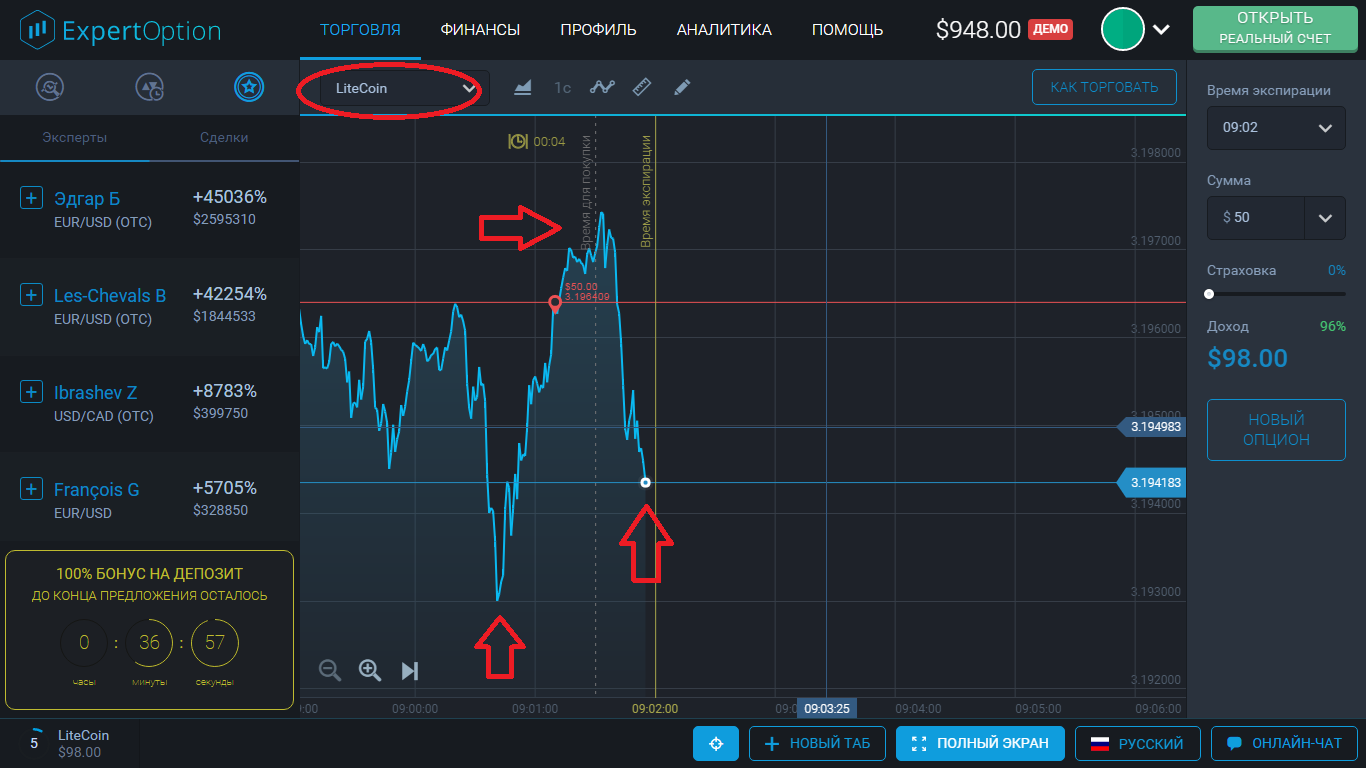
Task: Open the LiteCoin asset dropdown
Action: pos(404,88)
